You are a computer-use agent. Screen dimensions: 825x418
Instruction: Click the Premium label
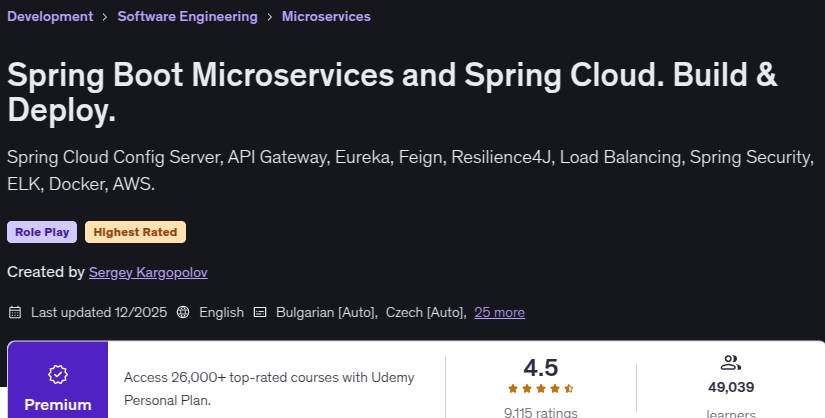[x=58, y=405]
